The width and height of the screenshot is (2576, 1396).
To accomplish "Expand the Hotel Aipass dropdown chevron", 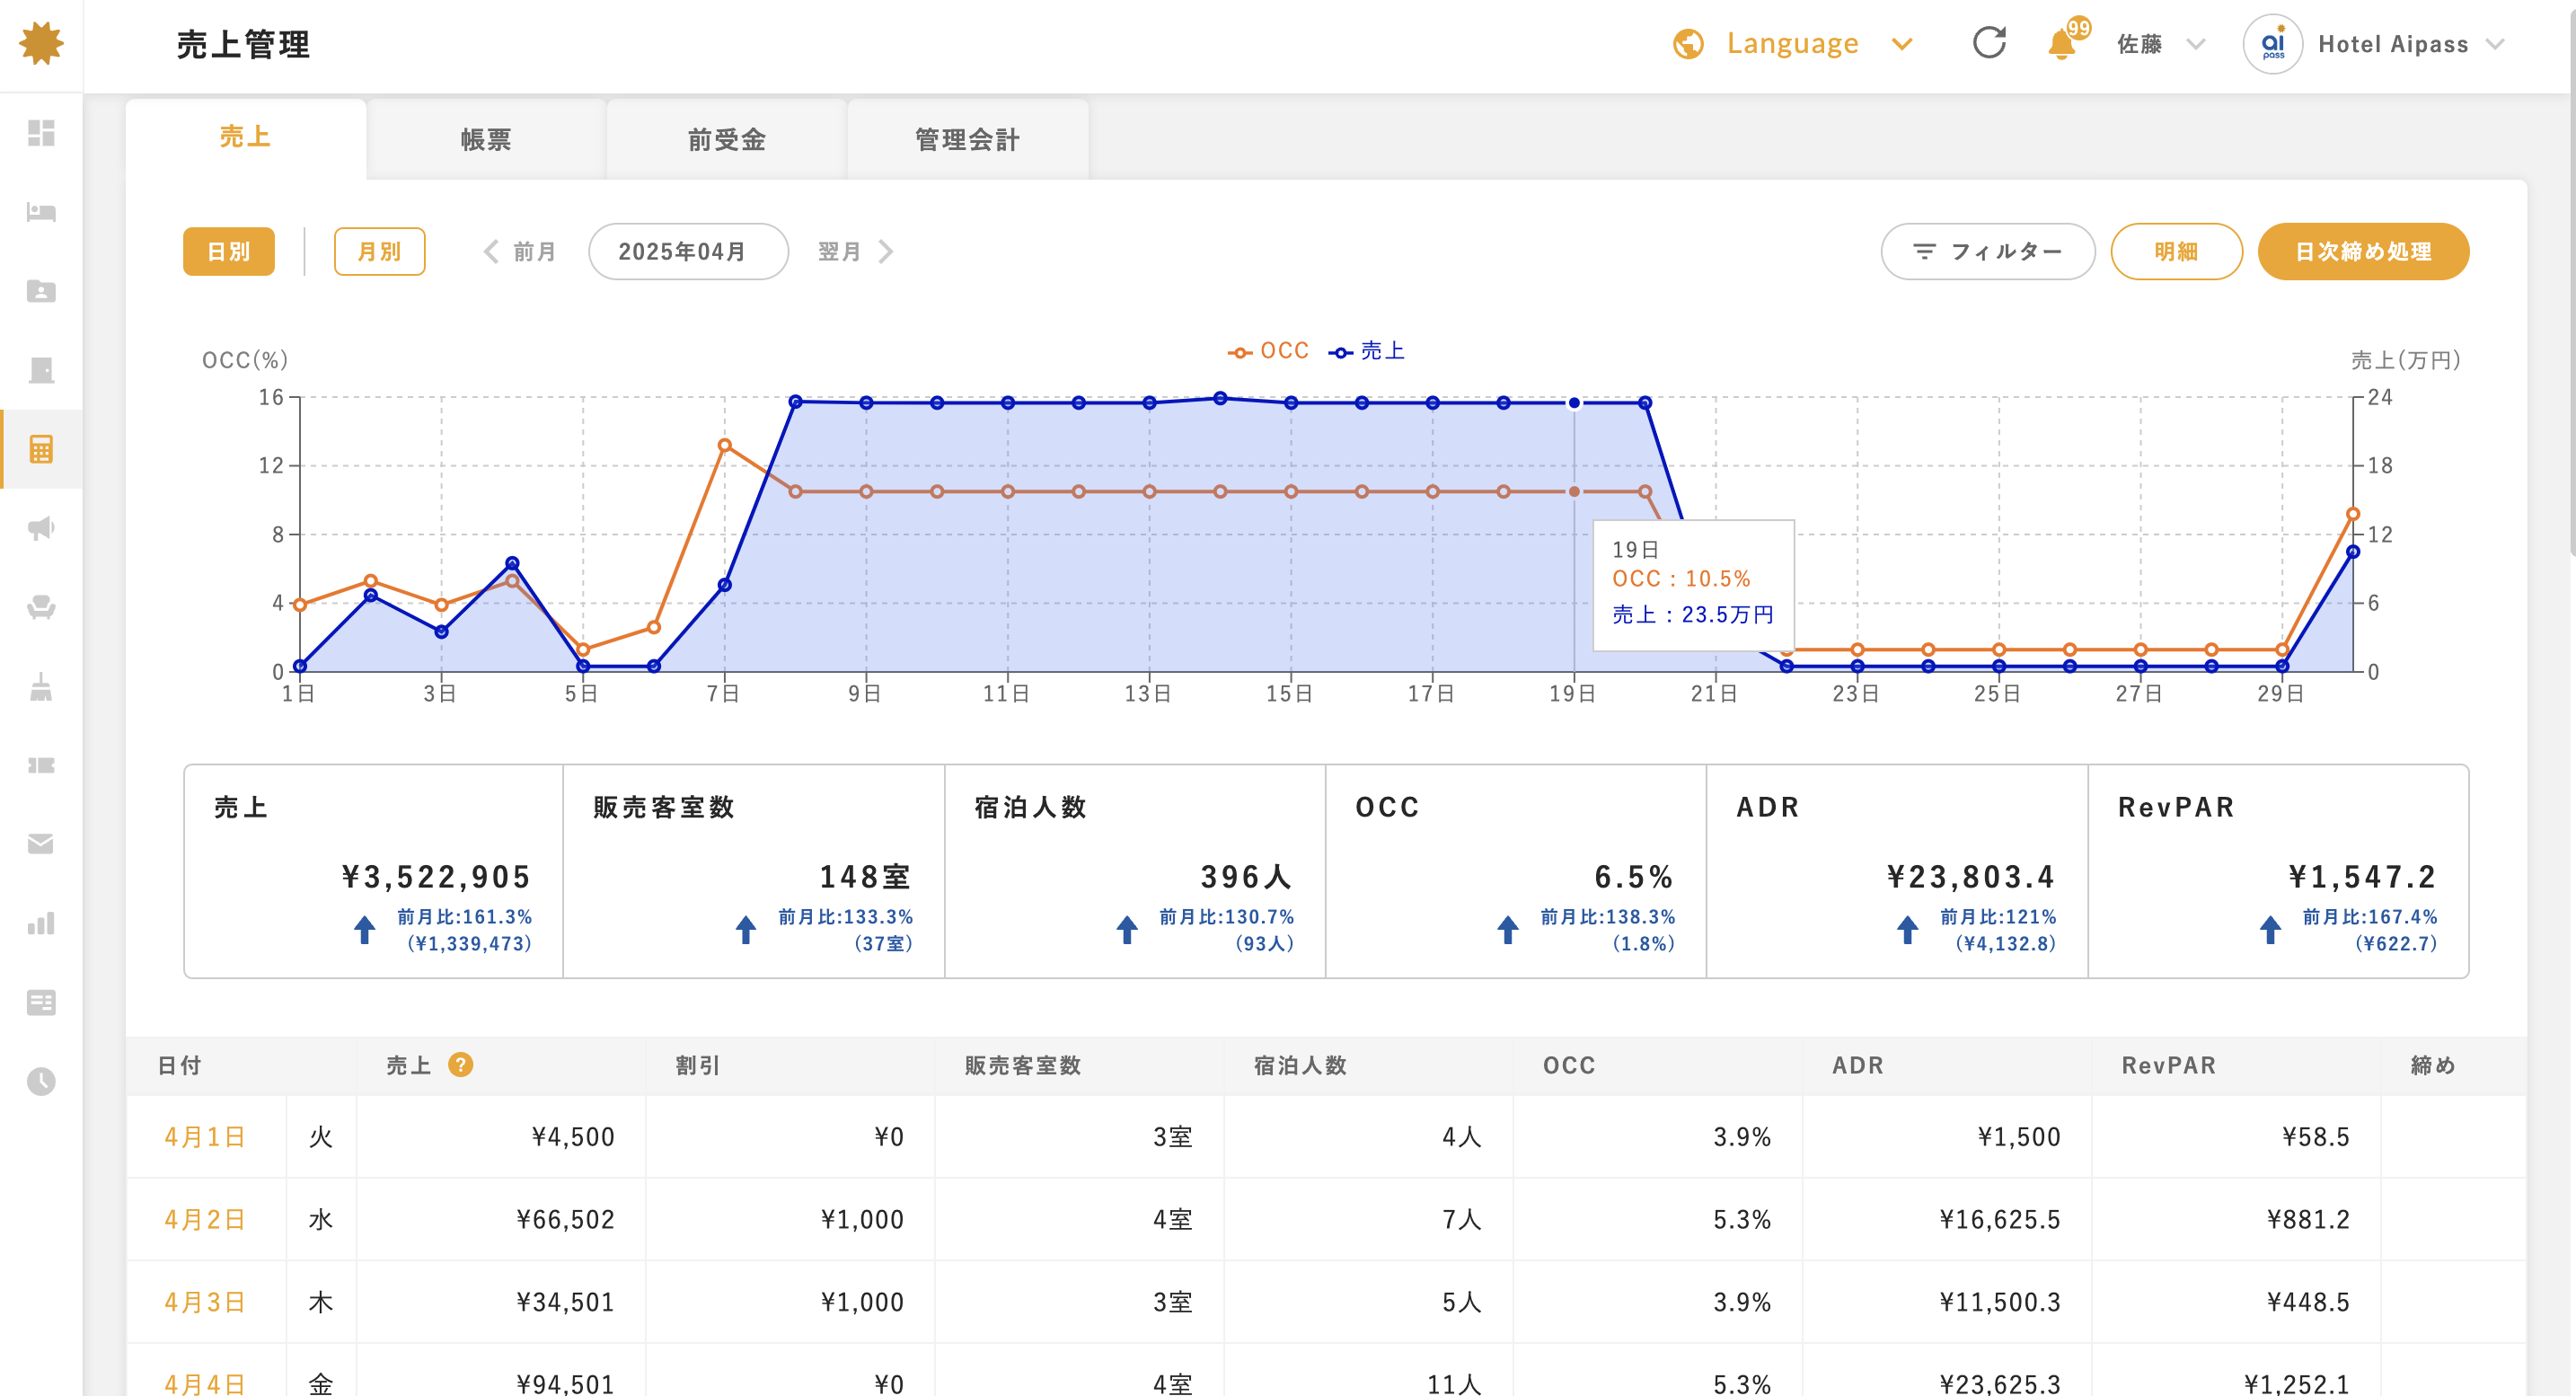I will 2495,44.
